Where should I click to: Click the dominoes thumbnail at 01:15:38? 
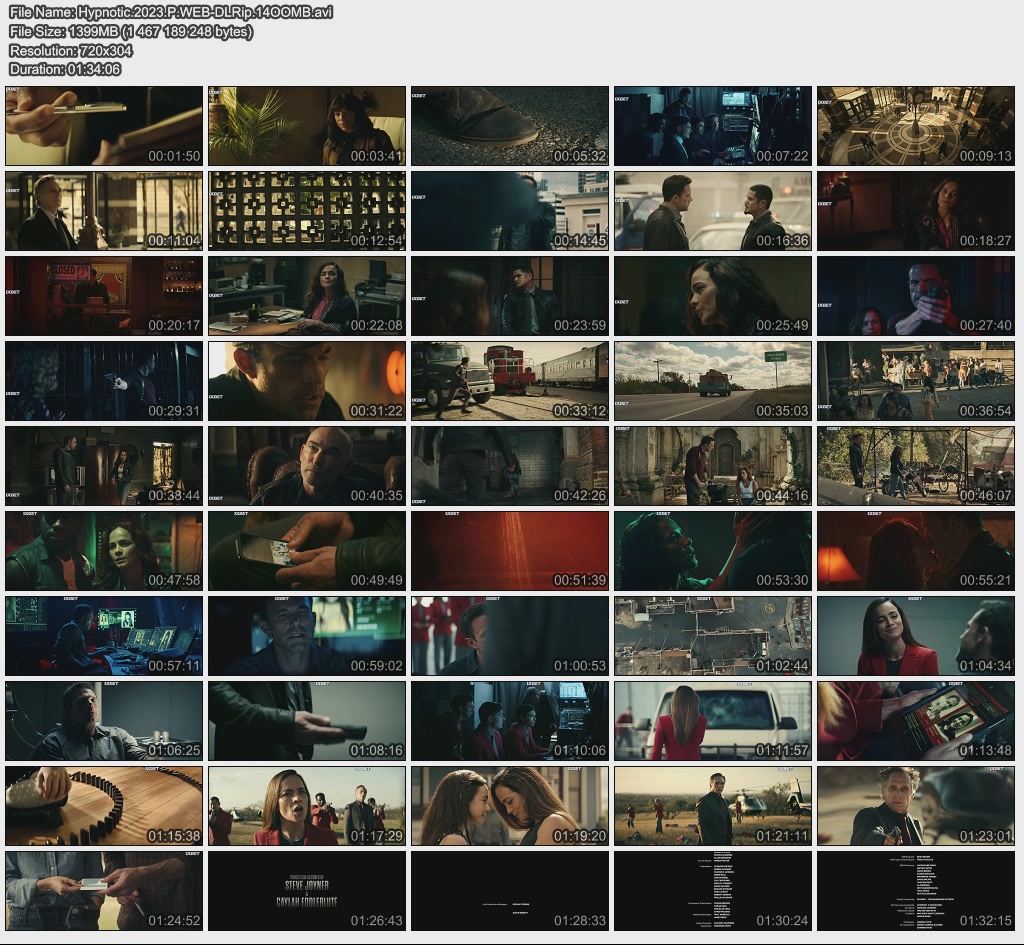[x=104, y=806]
